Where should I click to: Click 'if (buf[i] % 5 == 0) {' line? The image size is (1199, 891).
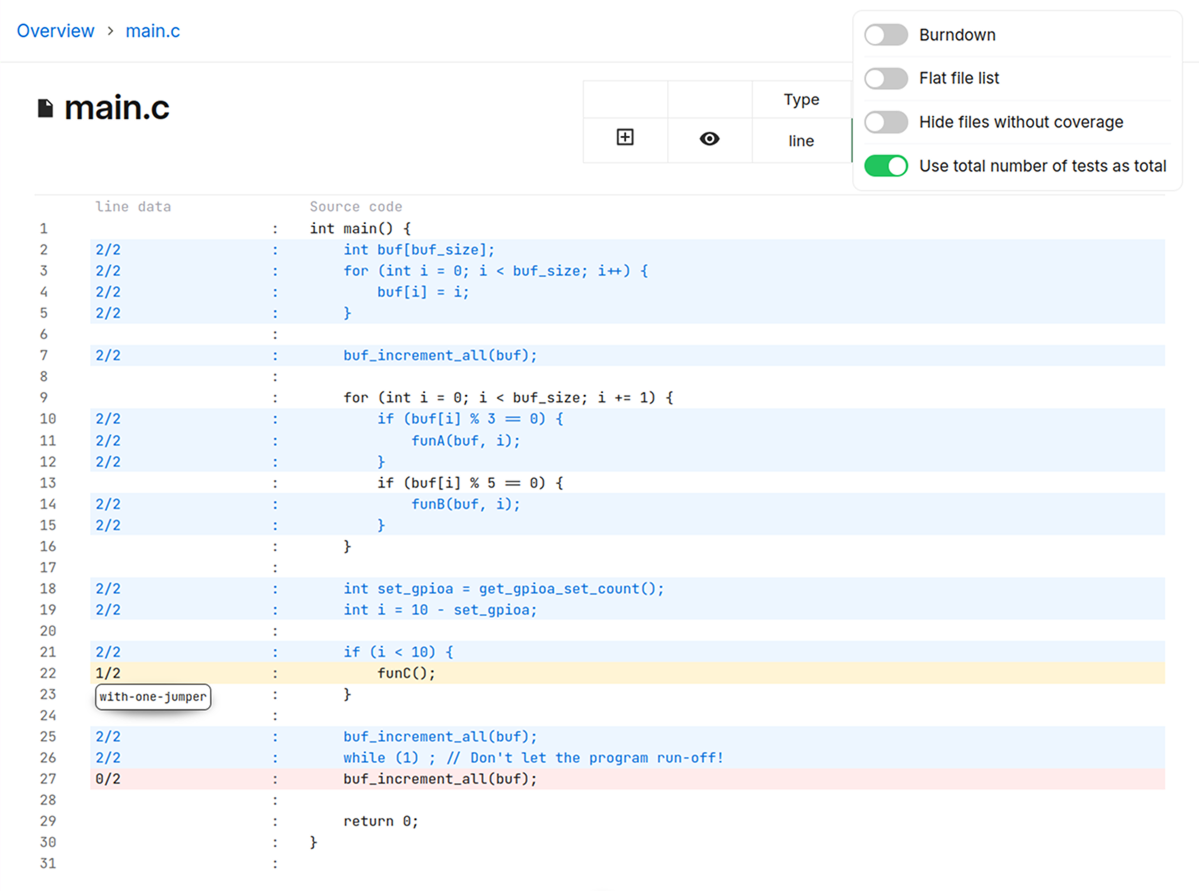pyautogui.click(x=470, y=483)
